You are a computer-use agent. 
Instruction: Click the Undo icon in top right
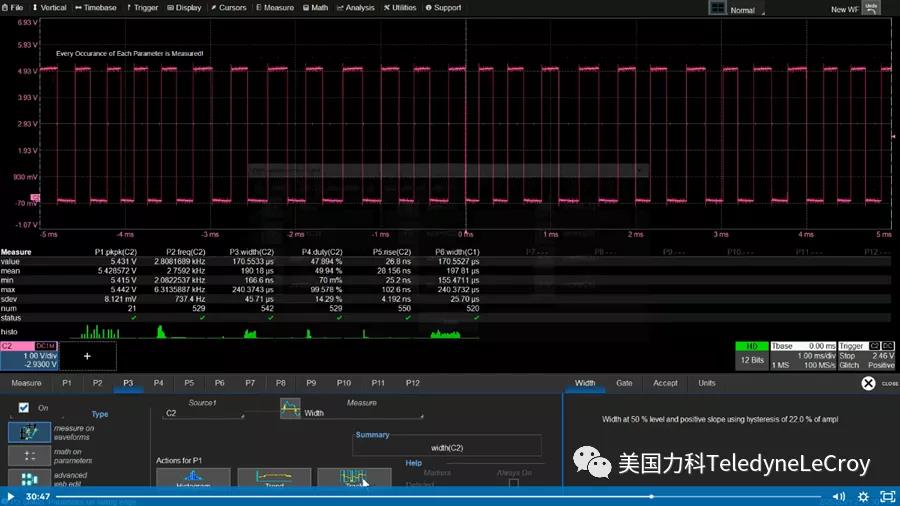[x=871, y=8]
